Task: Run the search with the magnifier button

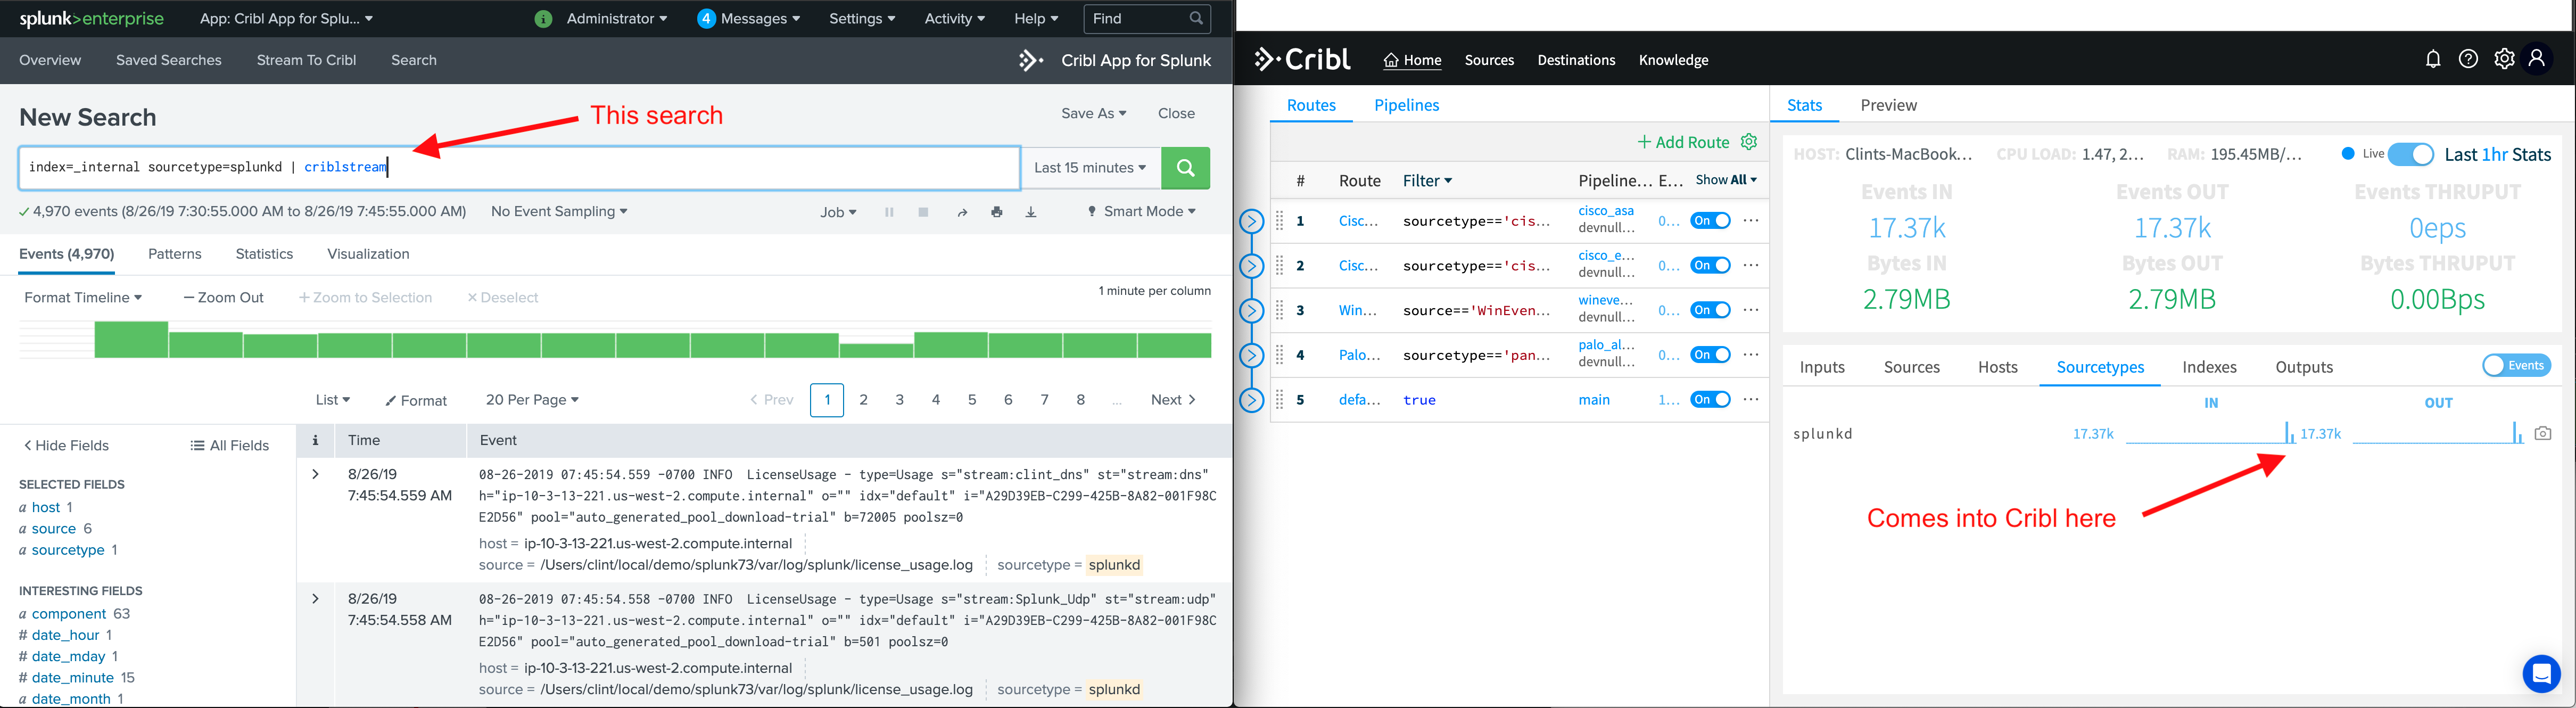Action: point(1186,168)
